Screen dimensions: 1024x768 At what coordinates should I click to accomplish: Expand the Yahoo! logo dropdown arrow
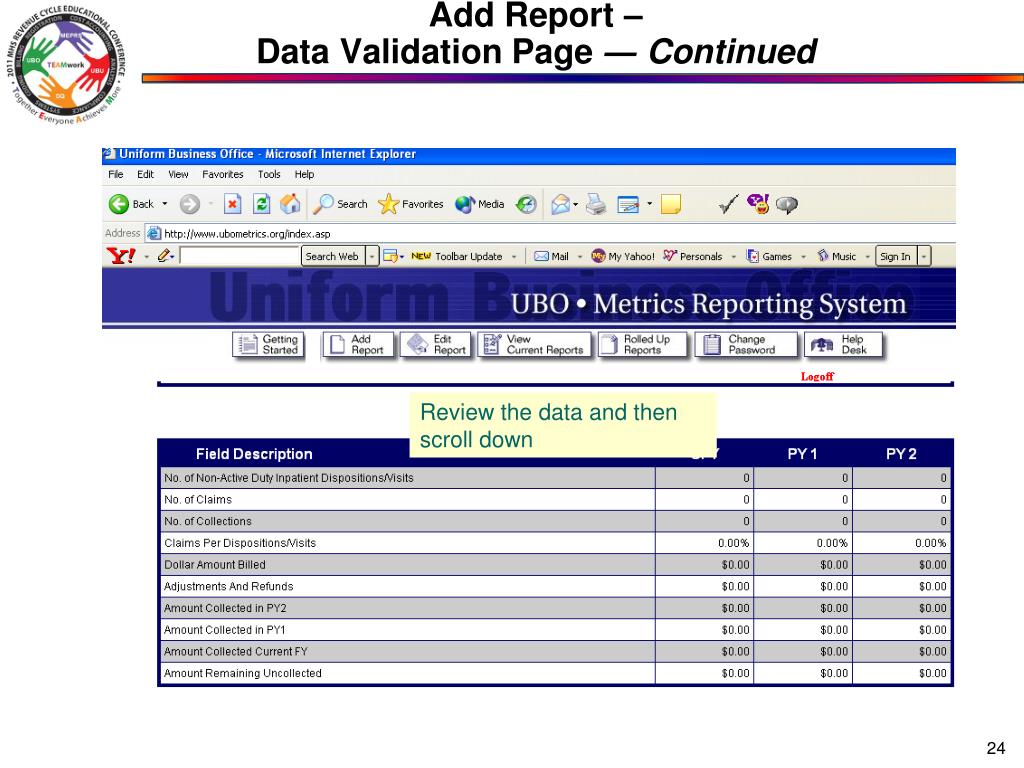146,257
